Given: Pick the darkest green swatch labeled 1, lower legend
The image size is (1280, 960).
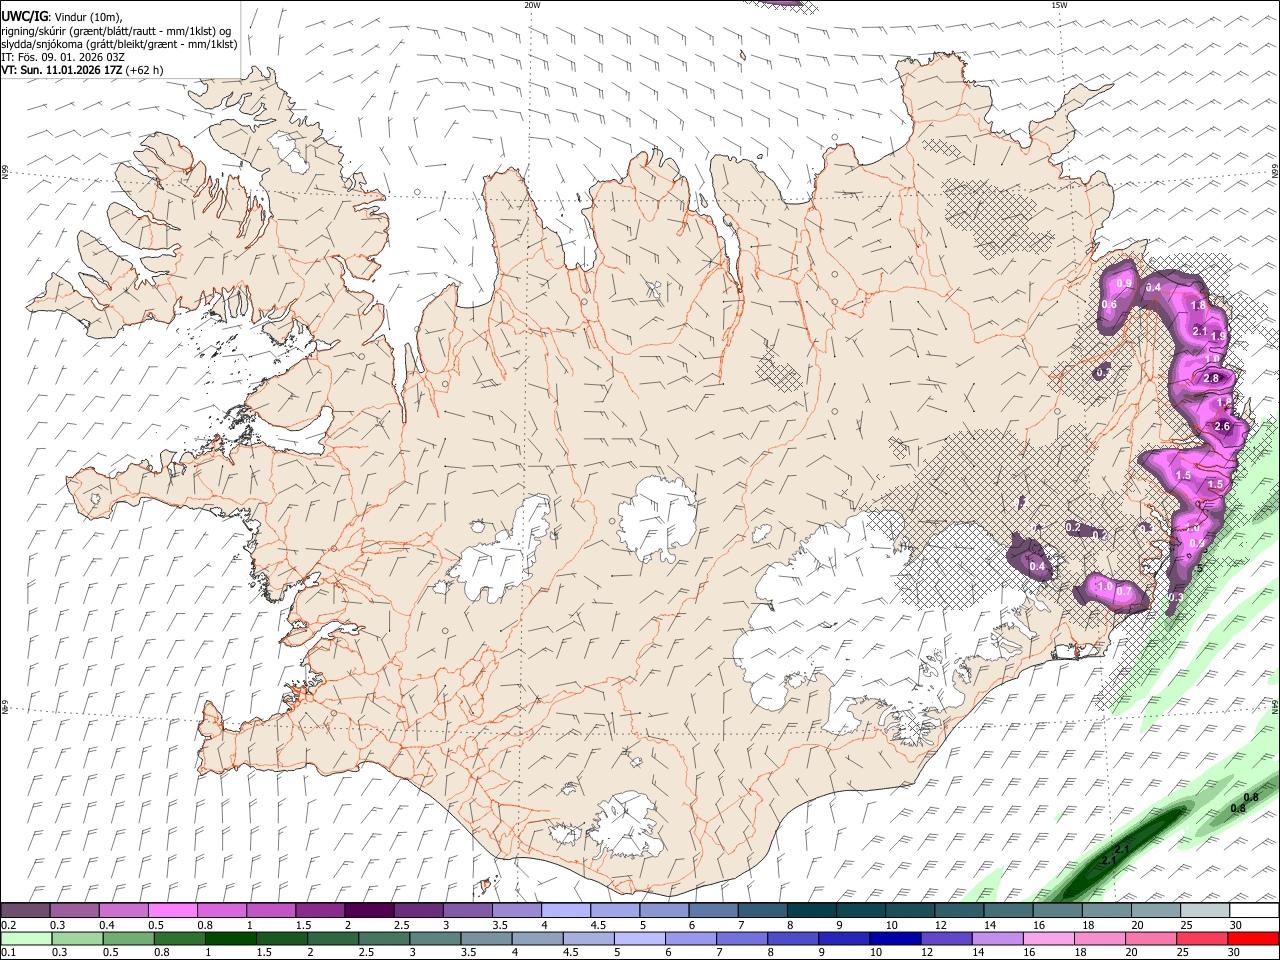Looking at the screenshot, I should tap(231, 938).
